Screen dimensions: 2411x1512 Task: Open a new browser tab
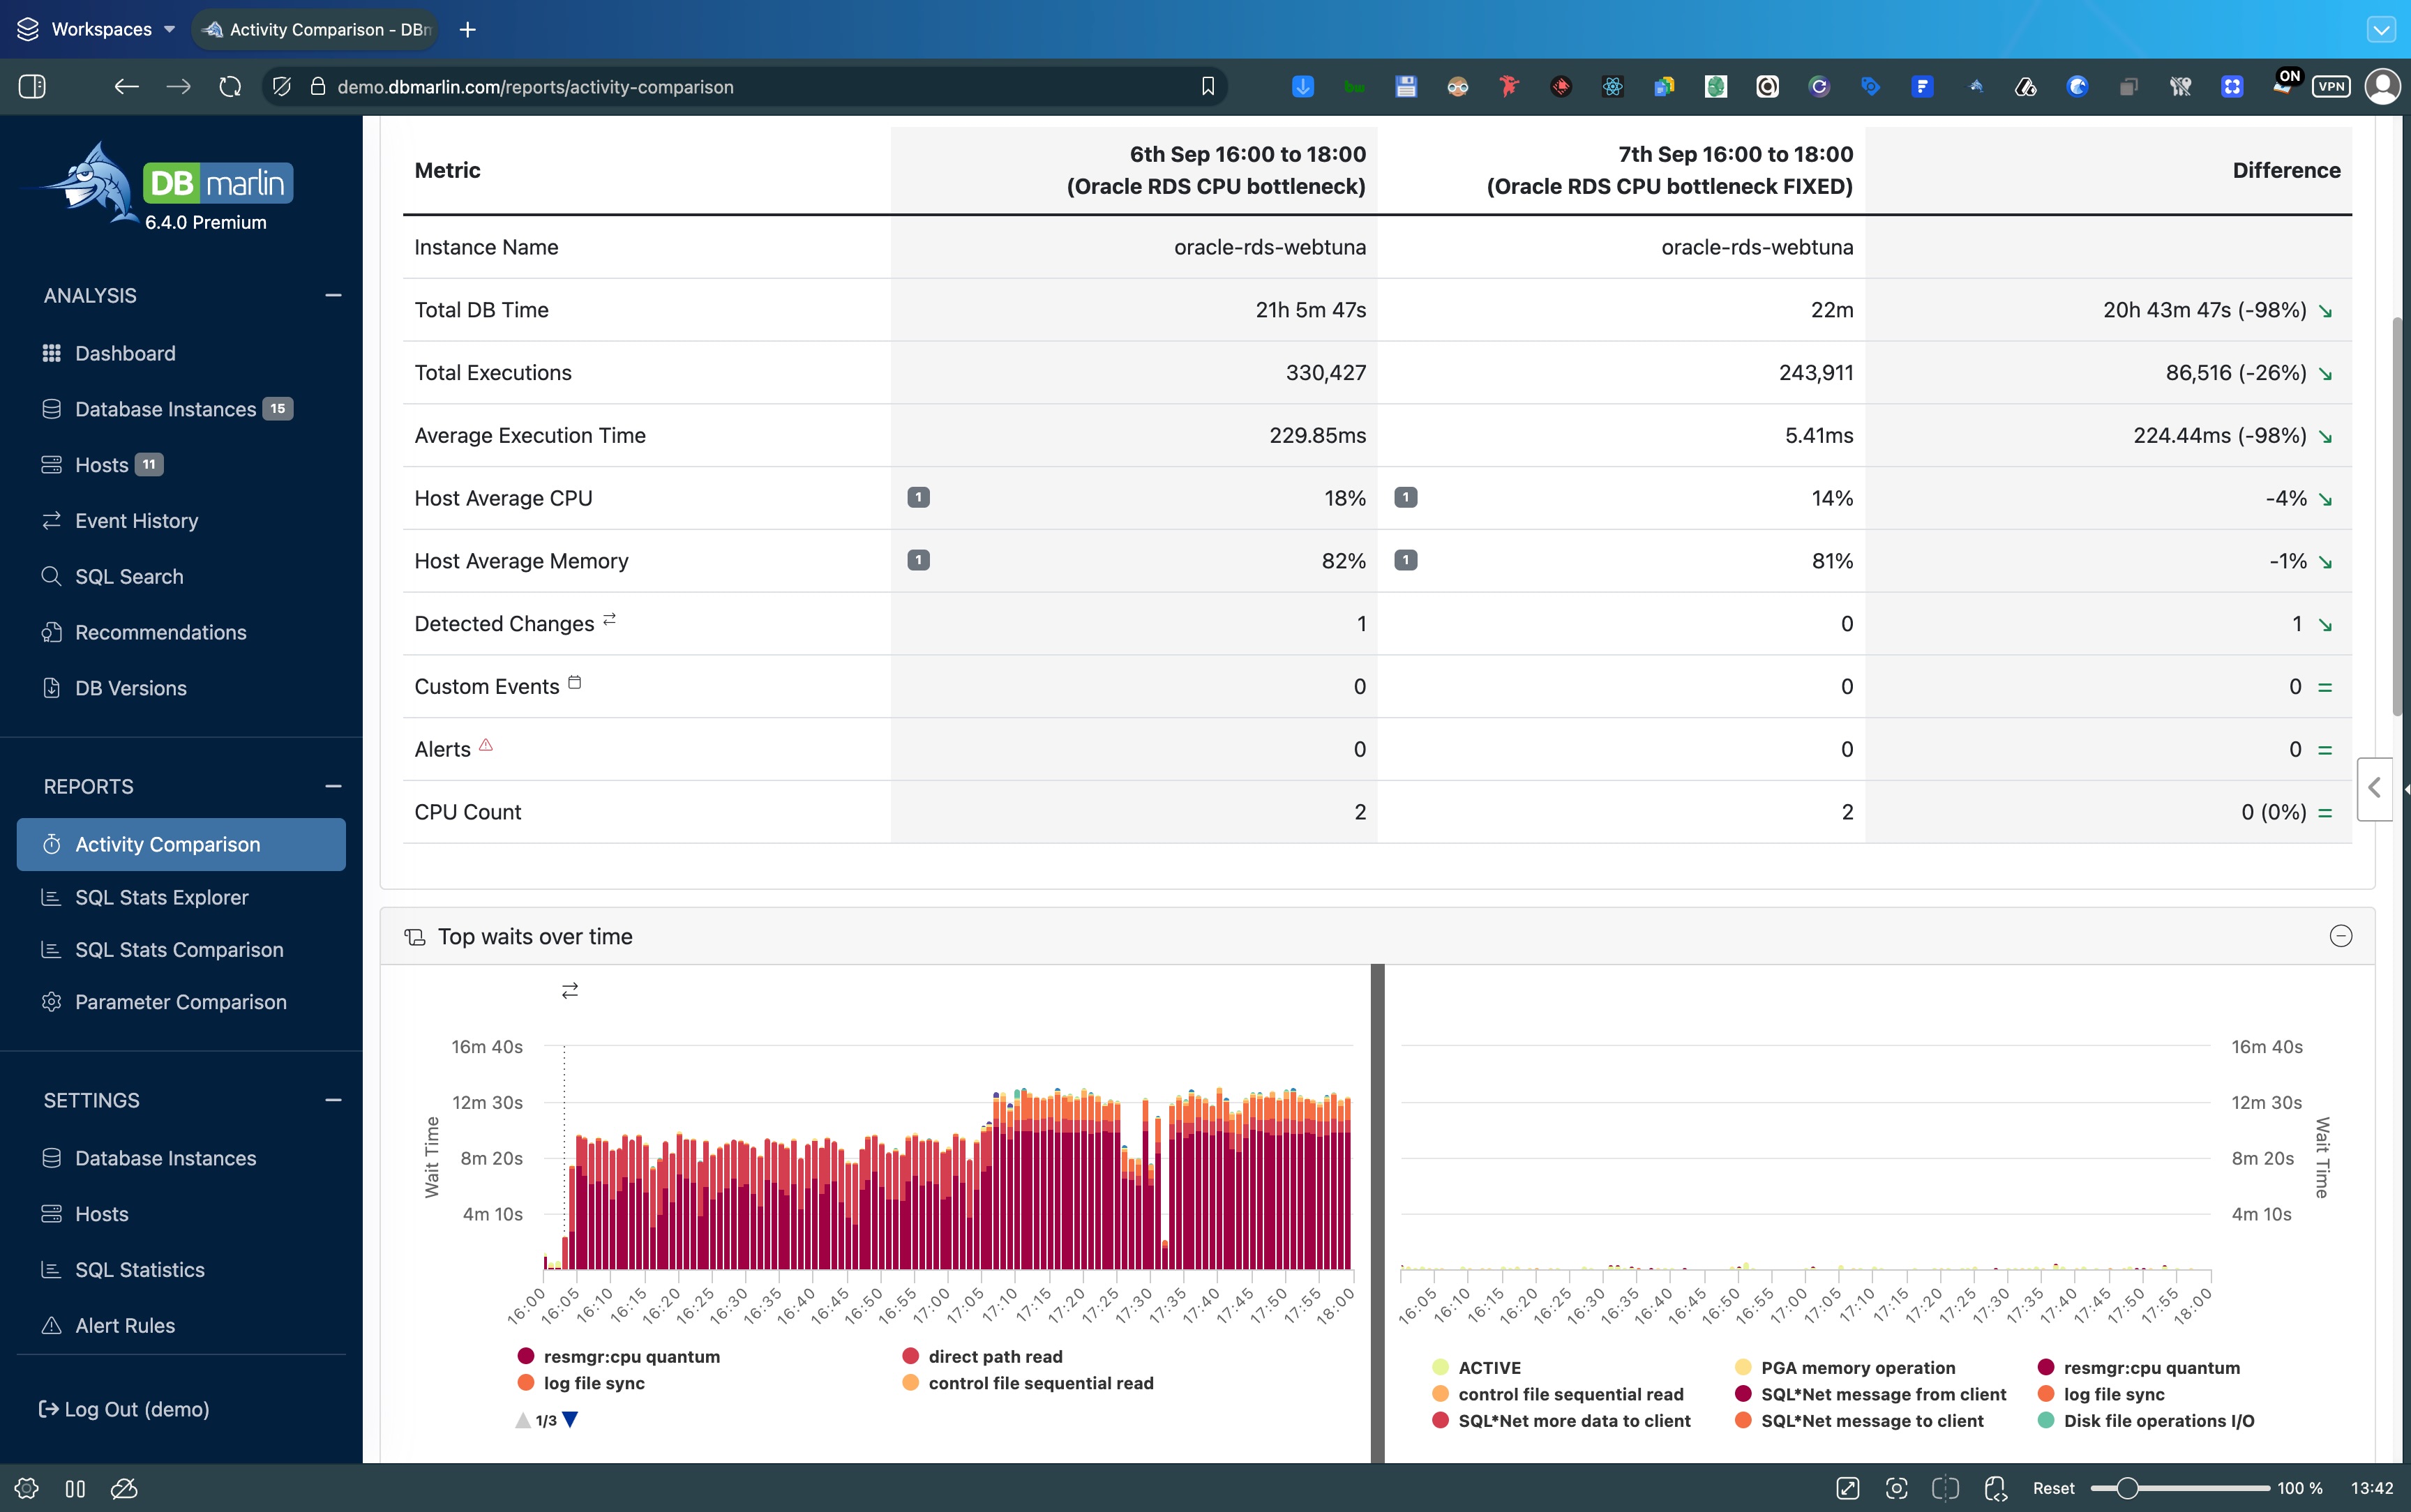pyautogui.click(x=467, y=30)
